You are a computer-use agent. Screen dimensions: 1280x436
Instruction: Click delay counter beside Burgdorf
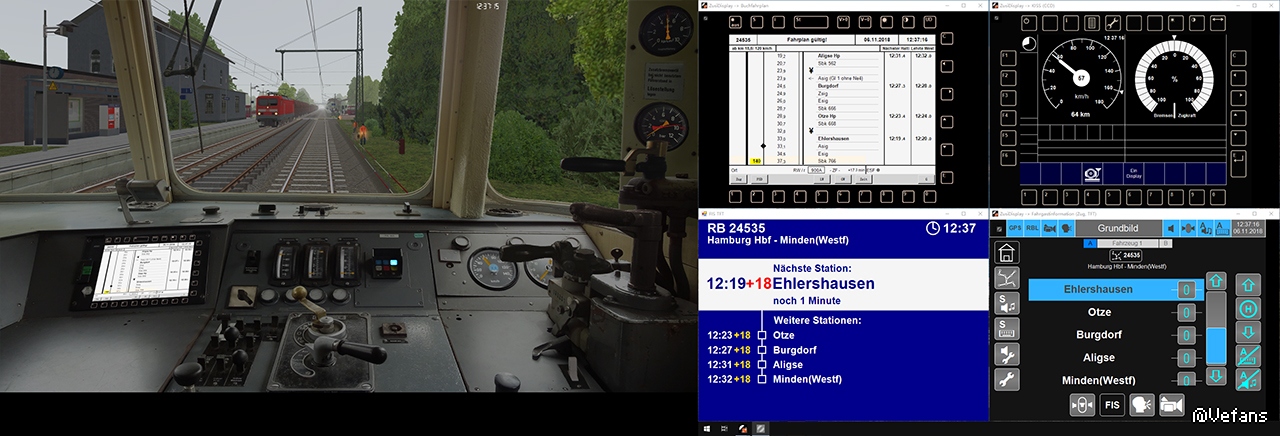tap(1186, 335)
